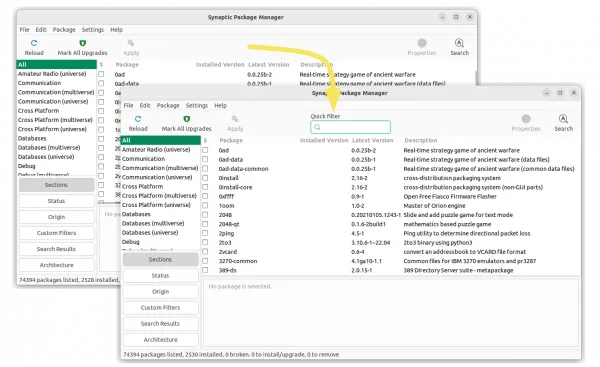Select 0install-core package row name
The height and width of the screenshot is (367, 600).
coord(235,187)
